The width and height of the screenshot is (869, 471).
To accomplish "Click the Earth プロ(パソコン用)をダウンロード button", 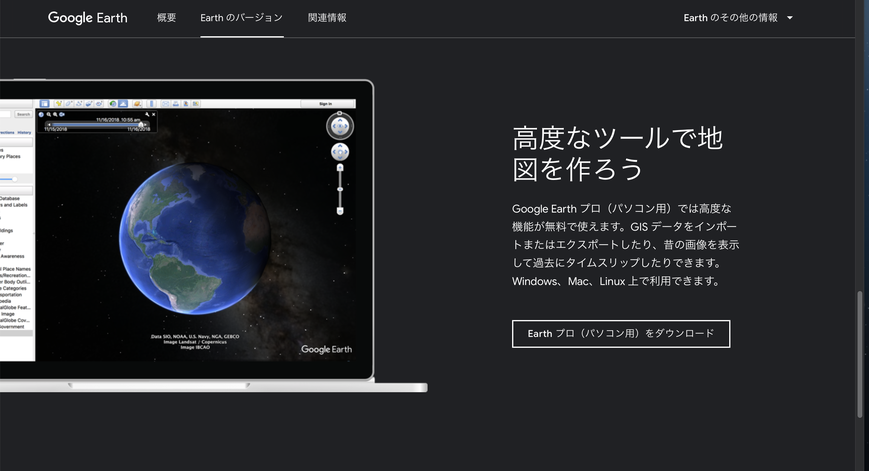I will tap(621, 334).
